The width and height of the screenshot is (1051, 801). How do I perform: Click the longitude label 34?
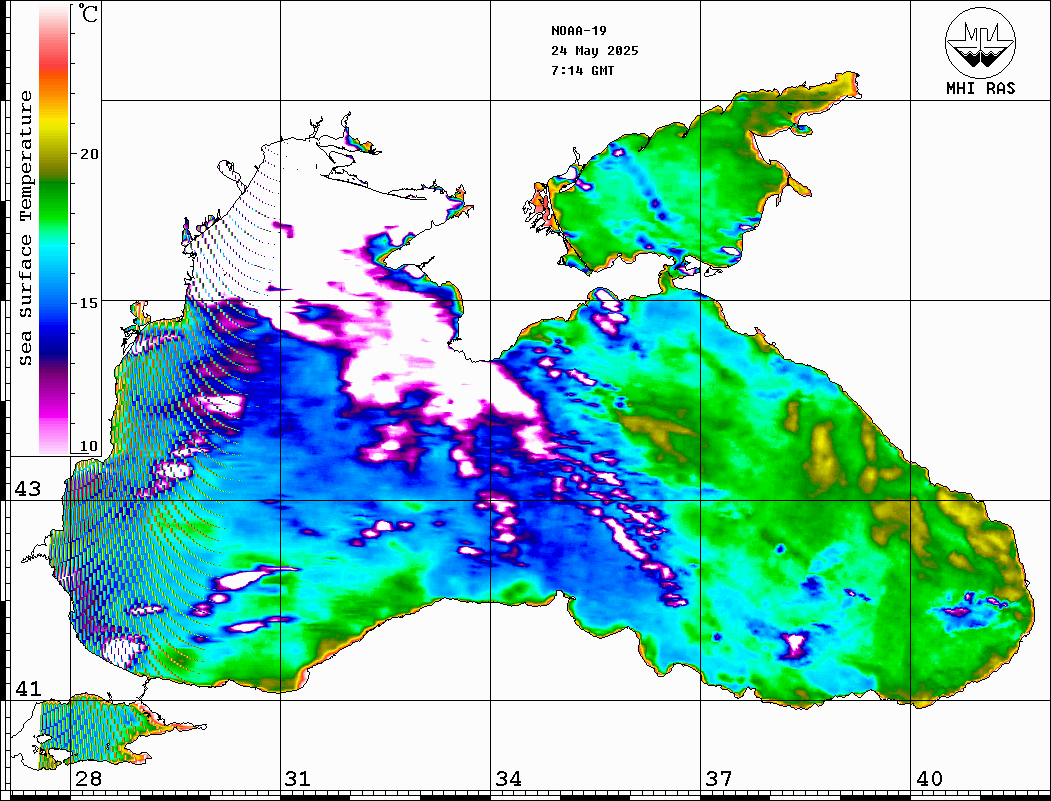[508, 779]
